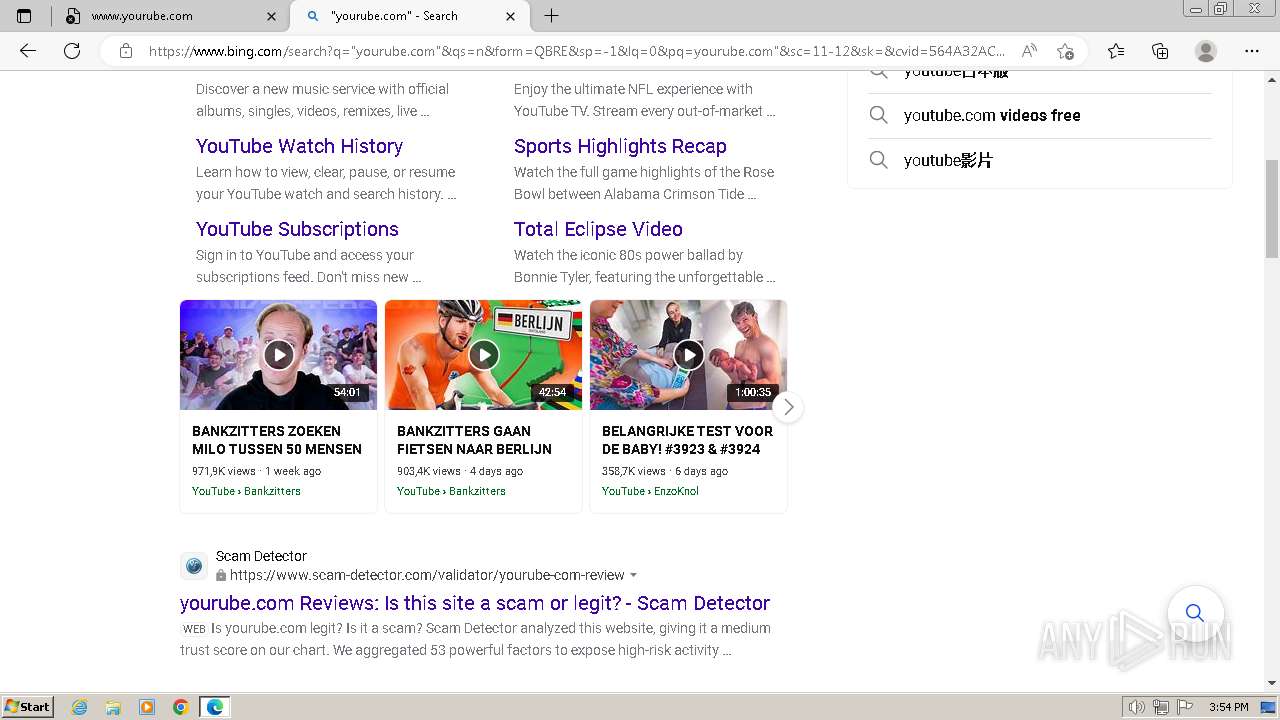Screen dimensions: 1280x720
Task: Select the "yourube.com" - Search tab
Action: 409,16
